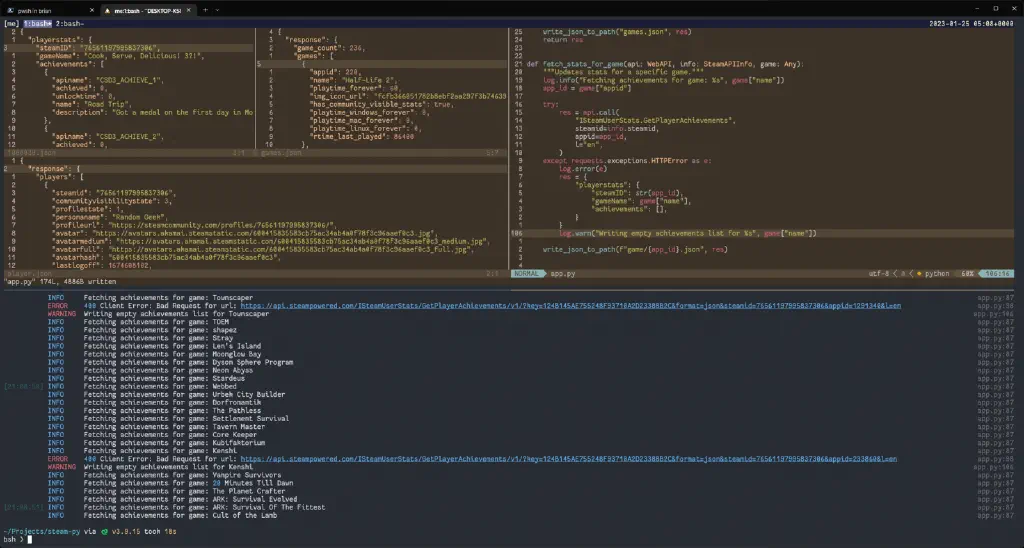This screenshot has height=548, width=1024.
Task: Click the "game_count": 236 line
Action: coord(330,48)
